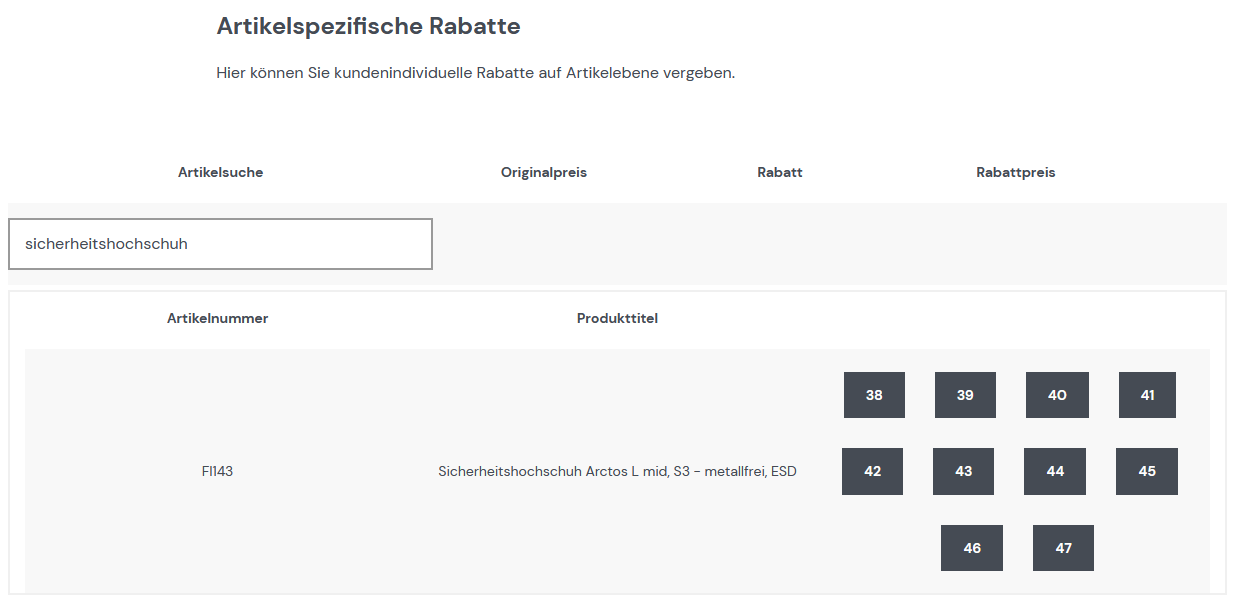Click product title Sicherheitshochschuh Arctos L mid

(617, 471)
